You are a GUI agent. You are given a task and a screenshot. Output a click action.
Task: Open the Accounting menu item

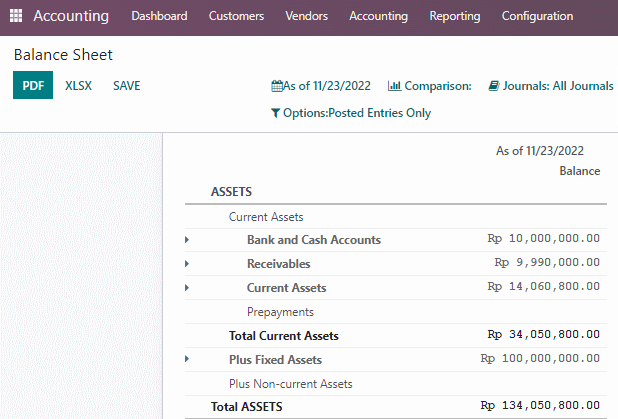pos(378,16)
